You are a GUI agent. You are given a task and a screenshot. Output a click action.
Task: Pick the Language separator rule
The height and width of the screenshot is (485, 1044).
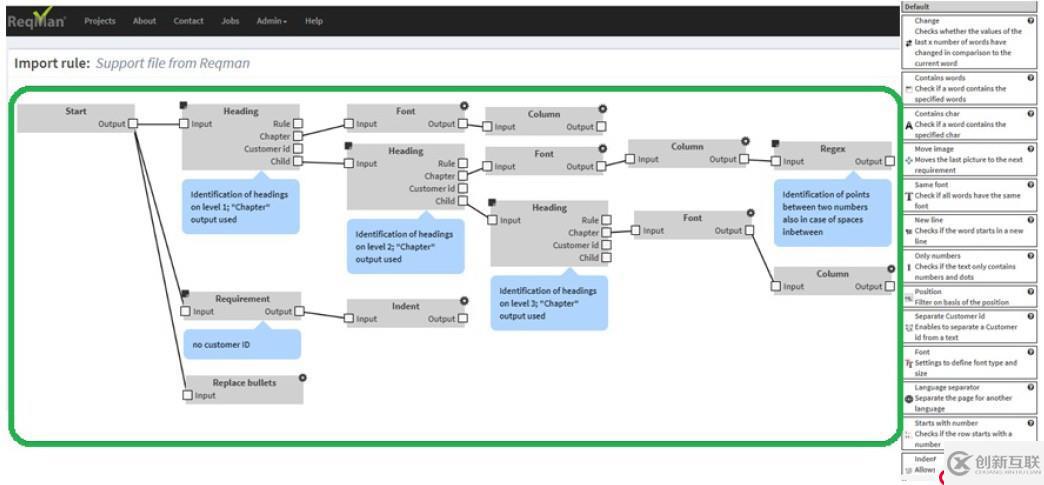(969, 398)
